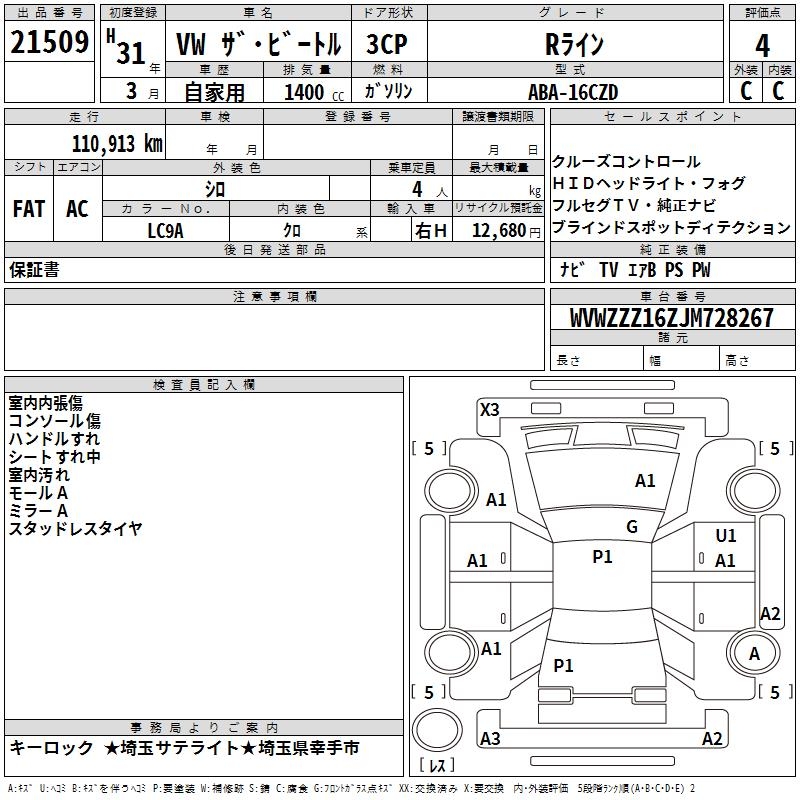This screenshot has width=800, height=800.
Task: Click the 注意事項欄 caution notes header
Action: (274, 297)
